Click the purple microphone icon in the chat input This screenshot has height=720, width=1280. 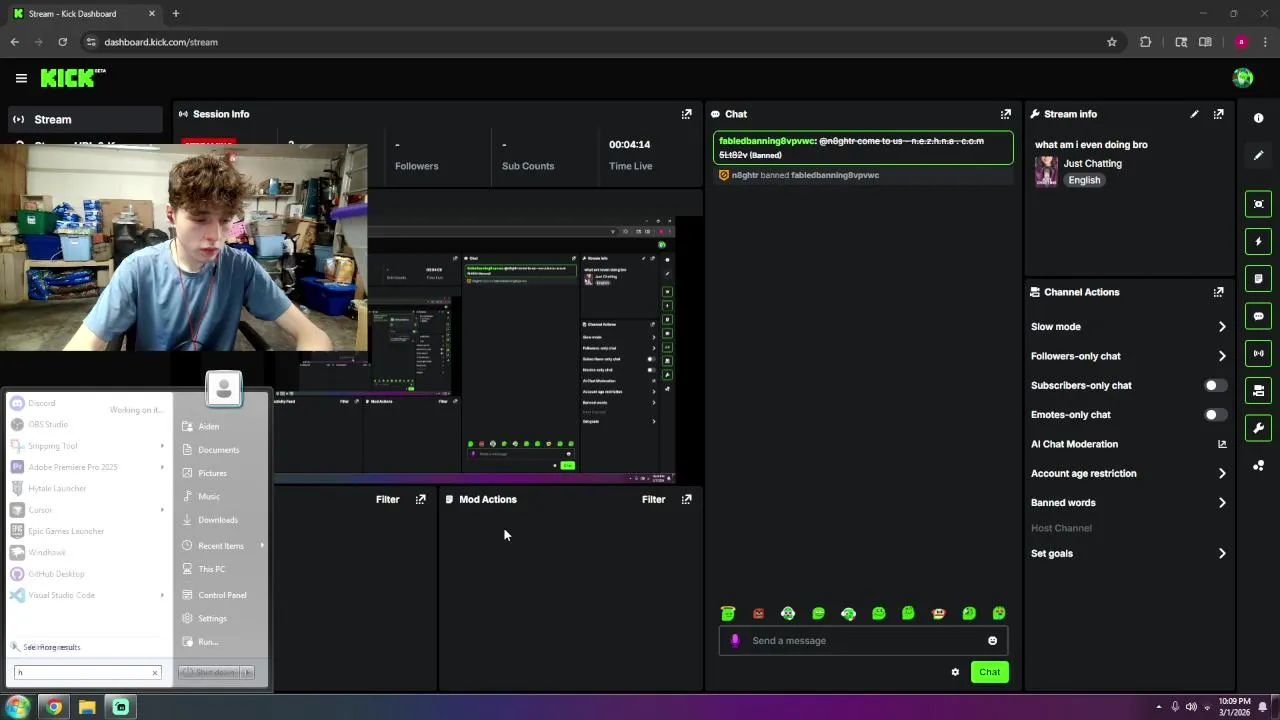pos(735,641)
